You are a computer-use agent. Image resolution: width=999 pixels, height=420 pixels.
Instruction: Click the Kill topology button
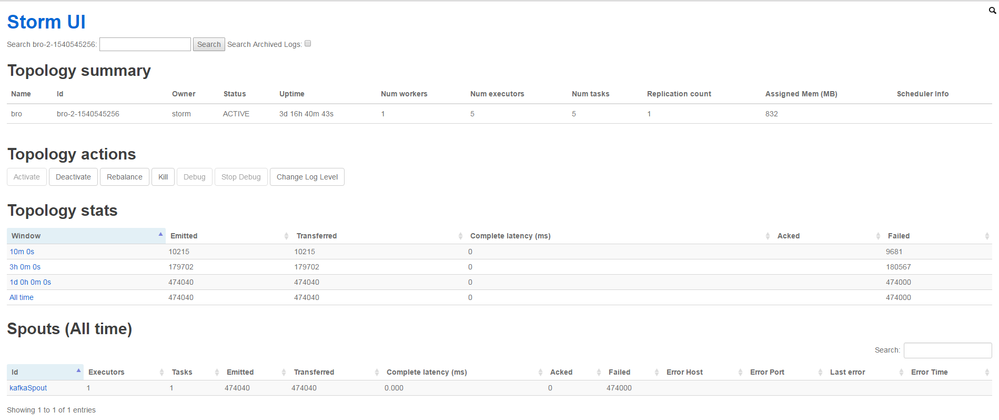[163, 177]
